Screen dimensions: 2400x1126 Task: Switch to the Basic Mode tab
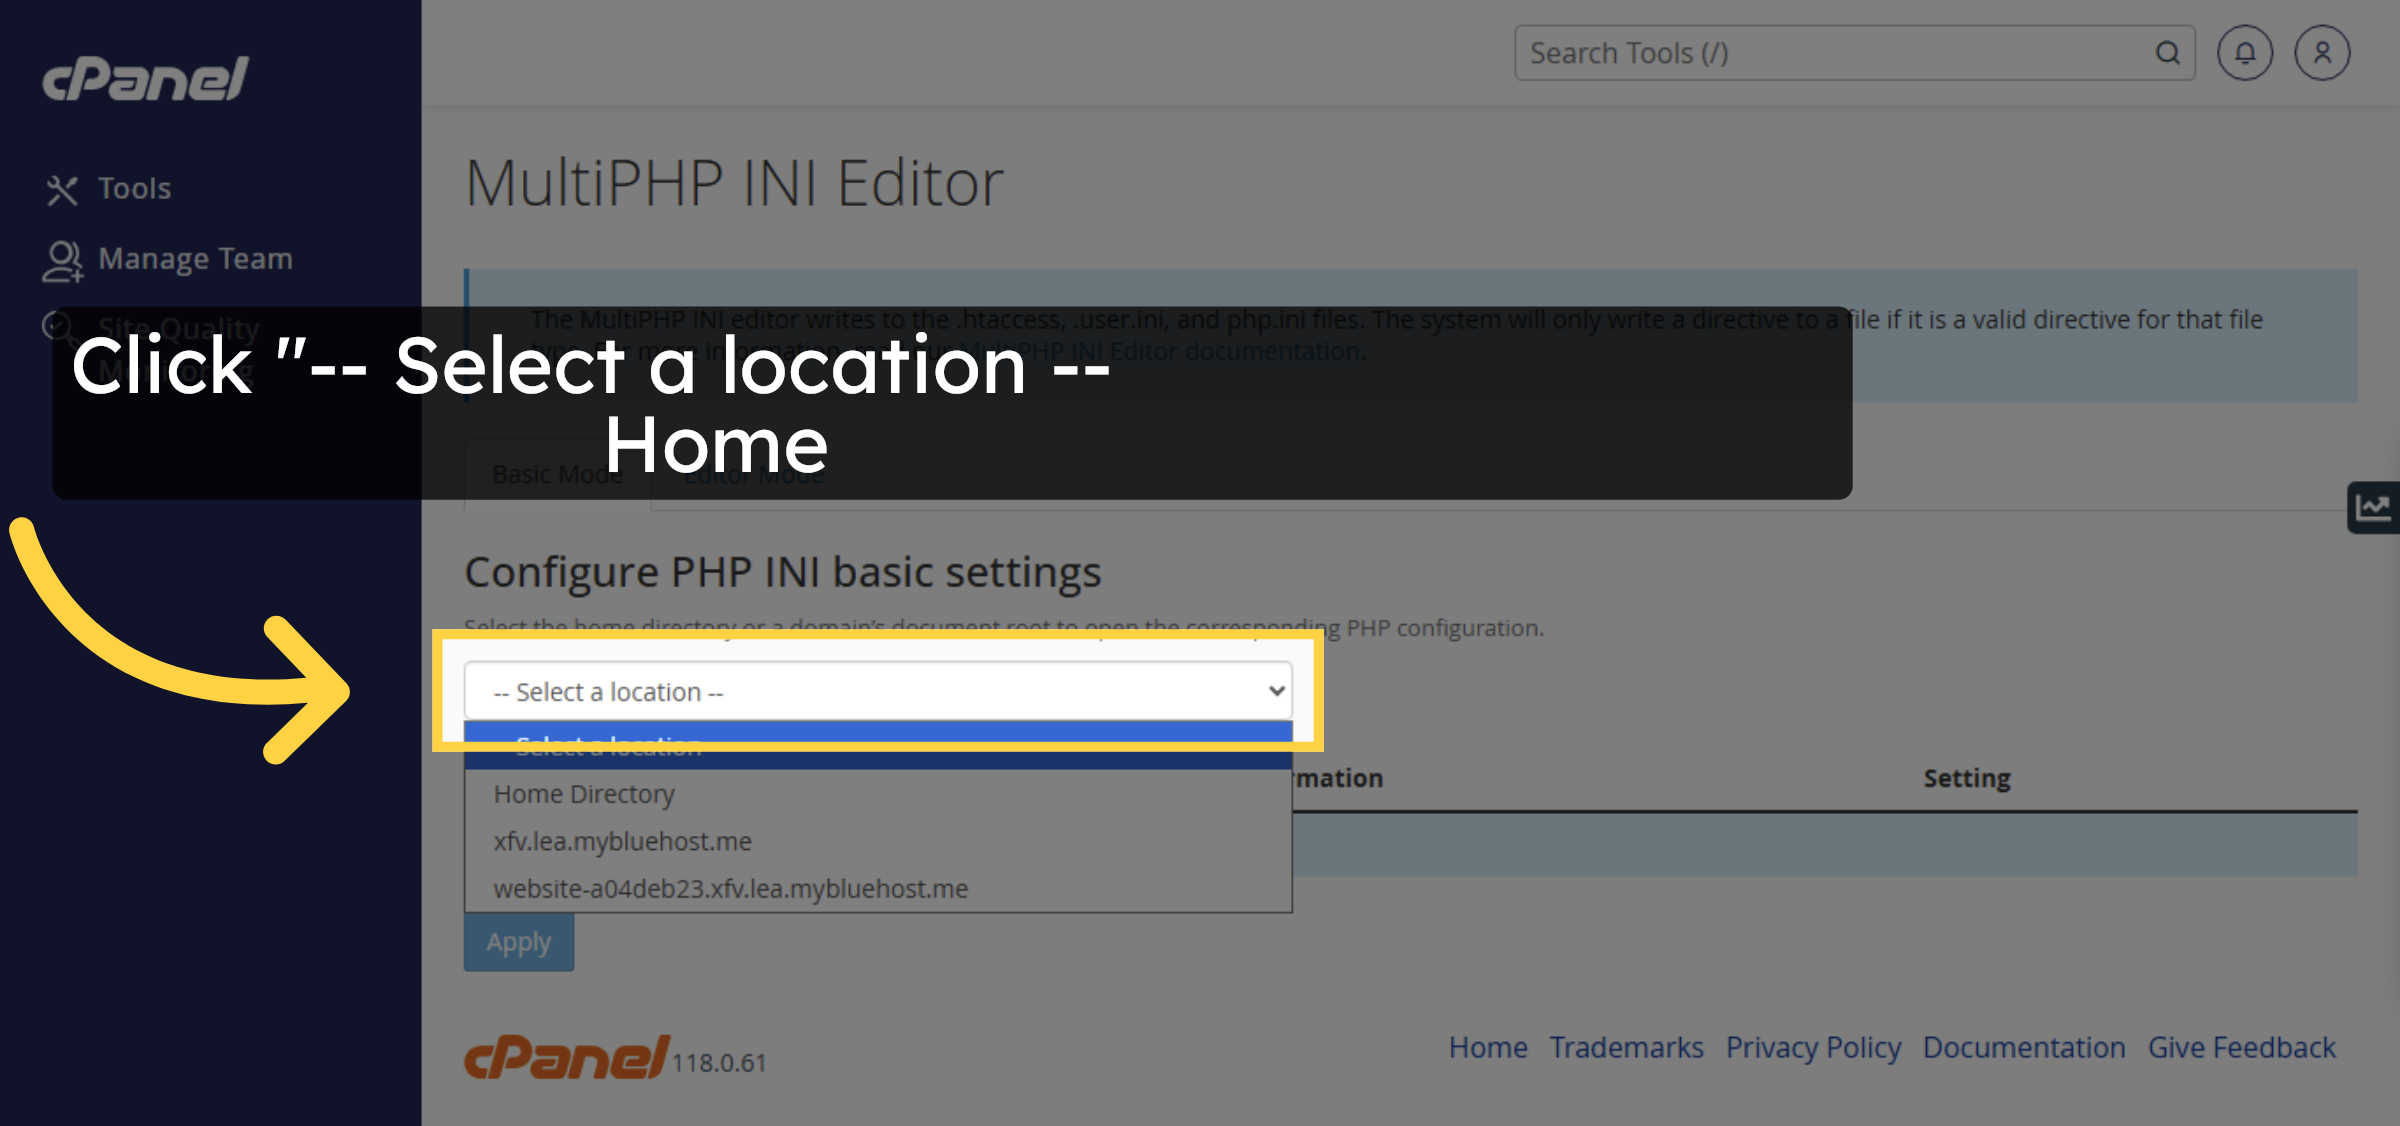pyautogui.click(x=557, y=473)
